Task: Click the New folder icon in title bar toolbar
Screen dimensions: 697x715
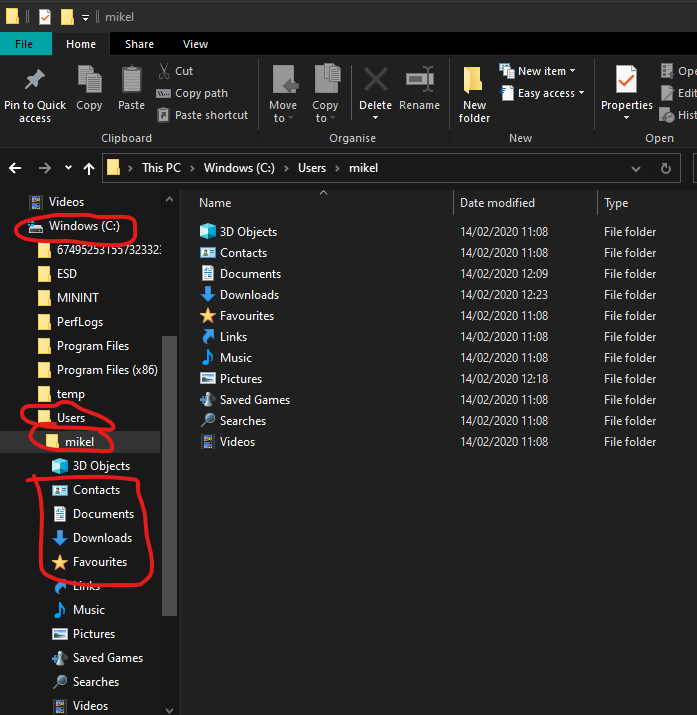Action: pyautogui.click(x=67, y=17)
